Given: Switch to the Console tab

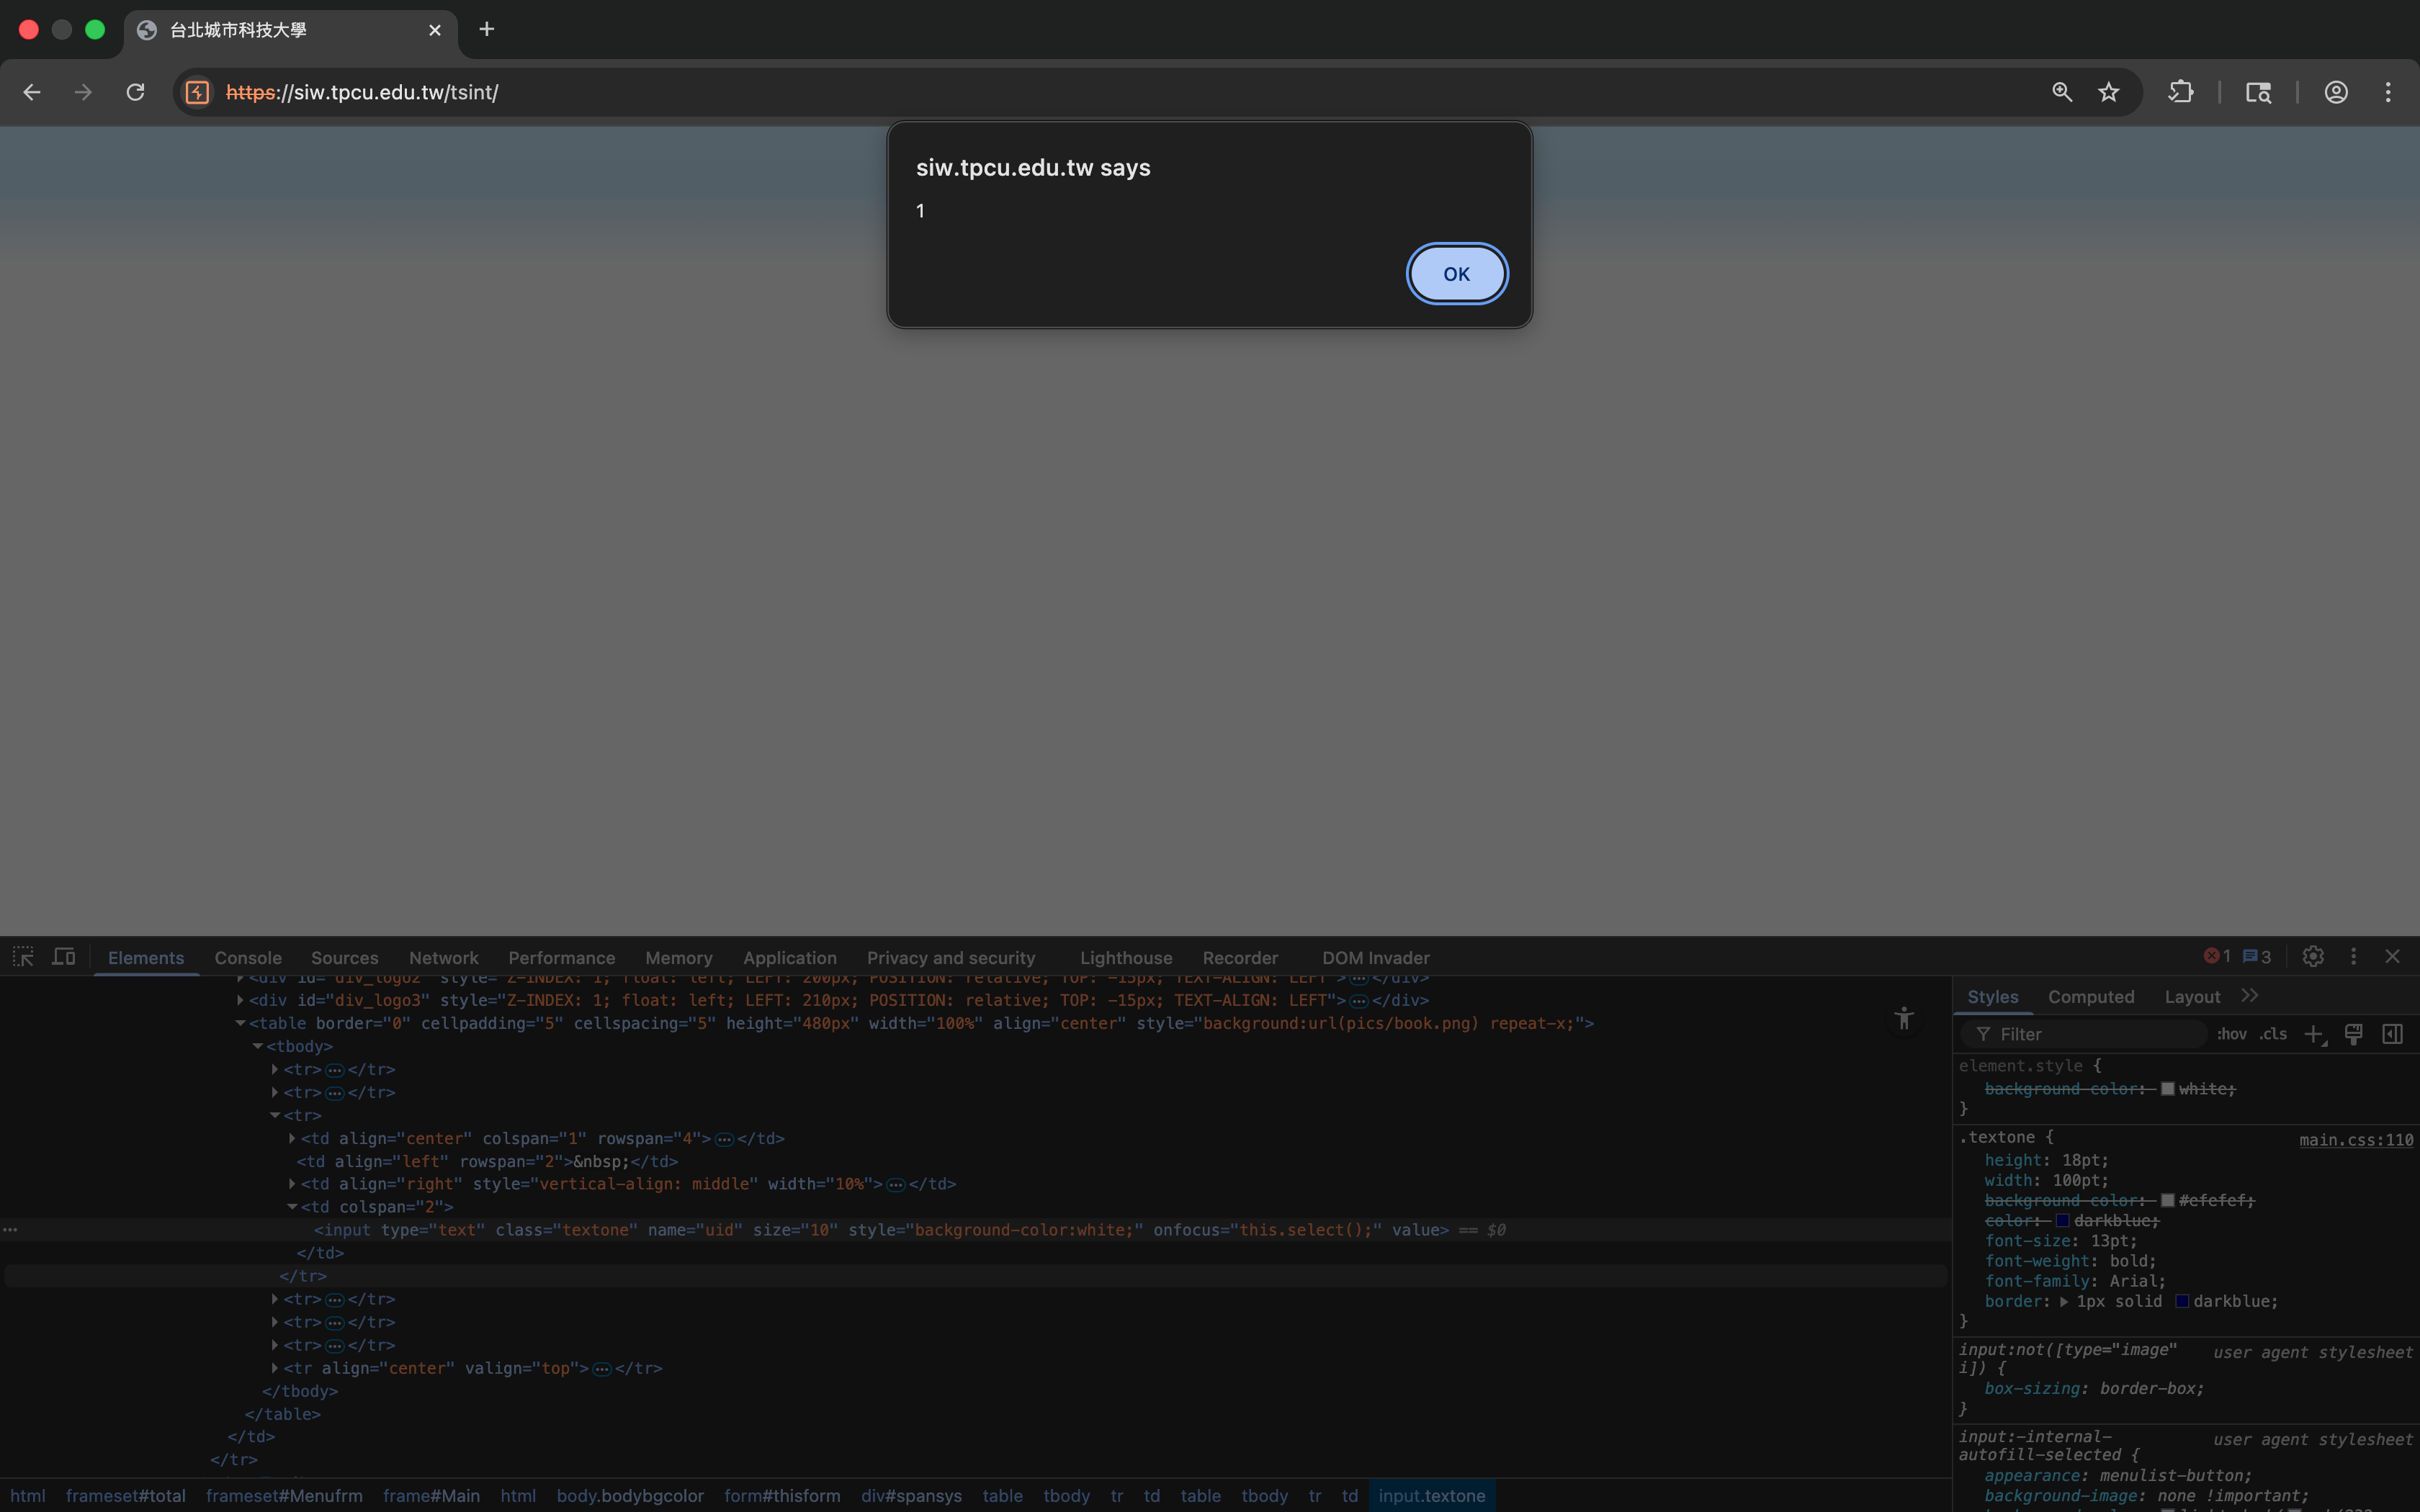Looking at the screenshot, I should (x=248, y=958).
